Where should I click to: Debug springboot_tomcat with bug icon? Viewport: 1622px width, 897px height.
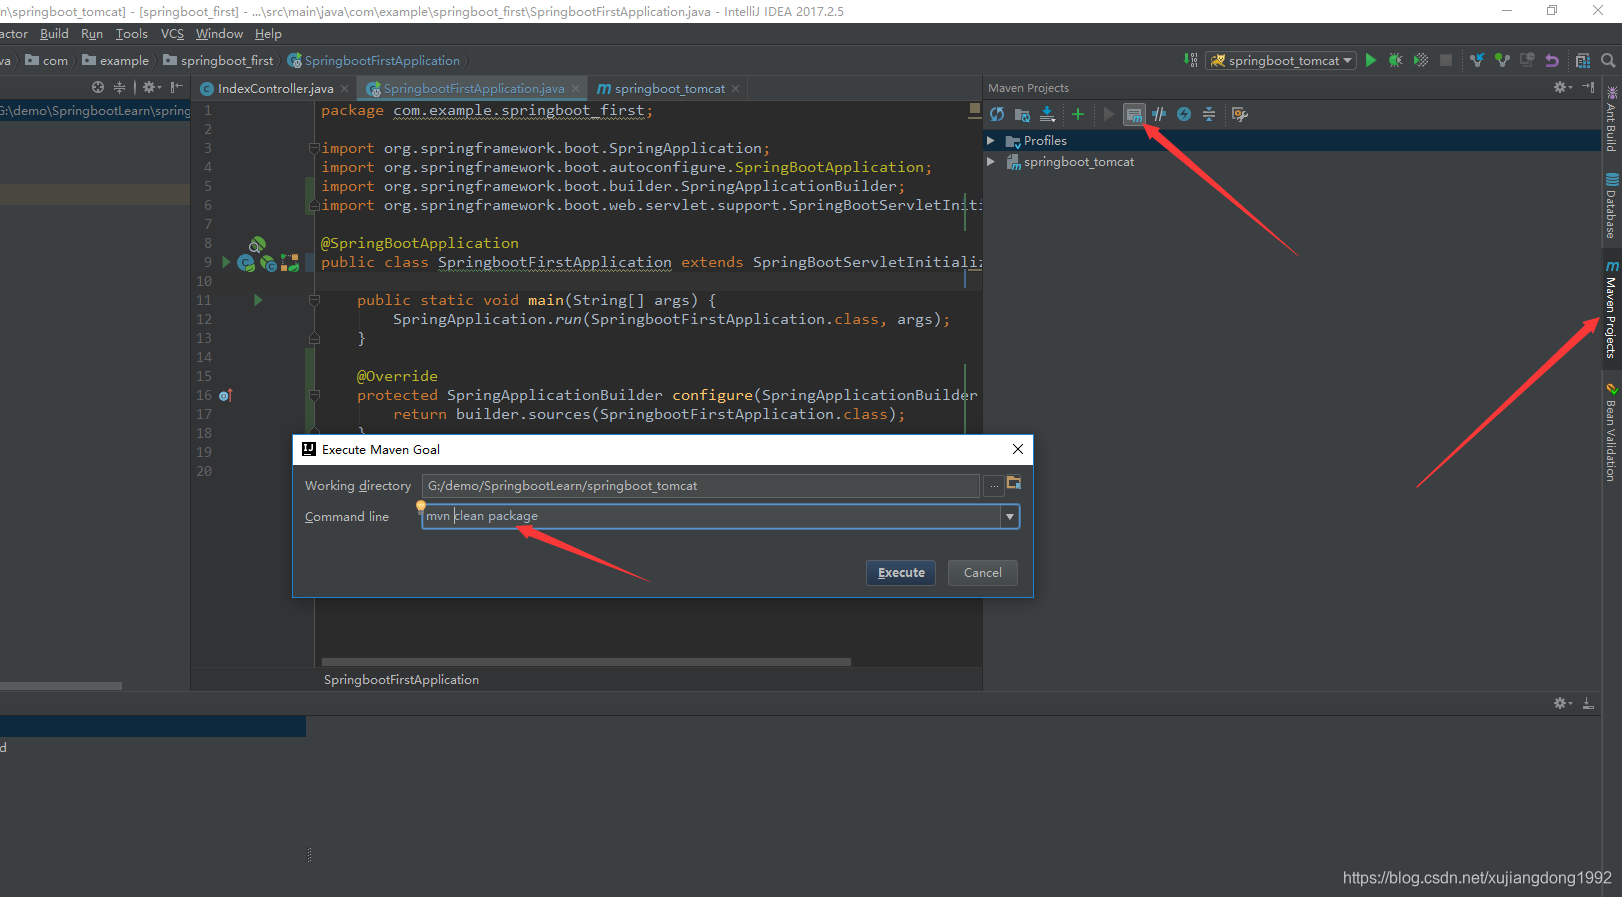click(1396, 60)
